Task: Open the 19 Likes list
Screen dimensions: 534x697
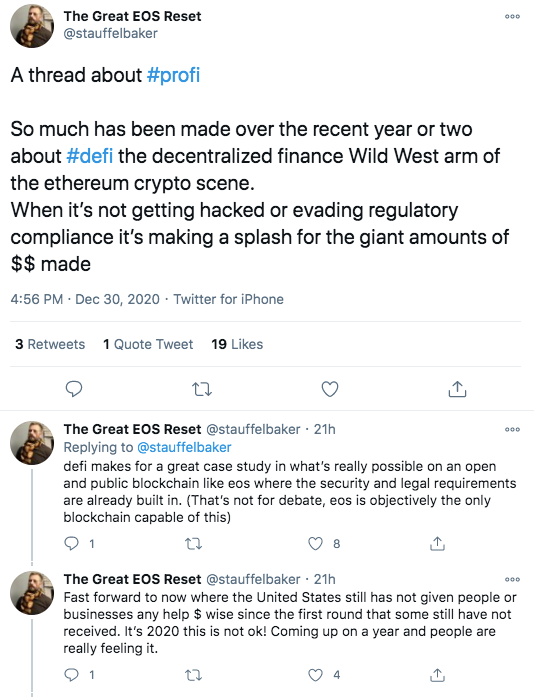Action: pos(237,344)
